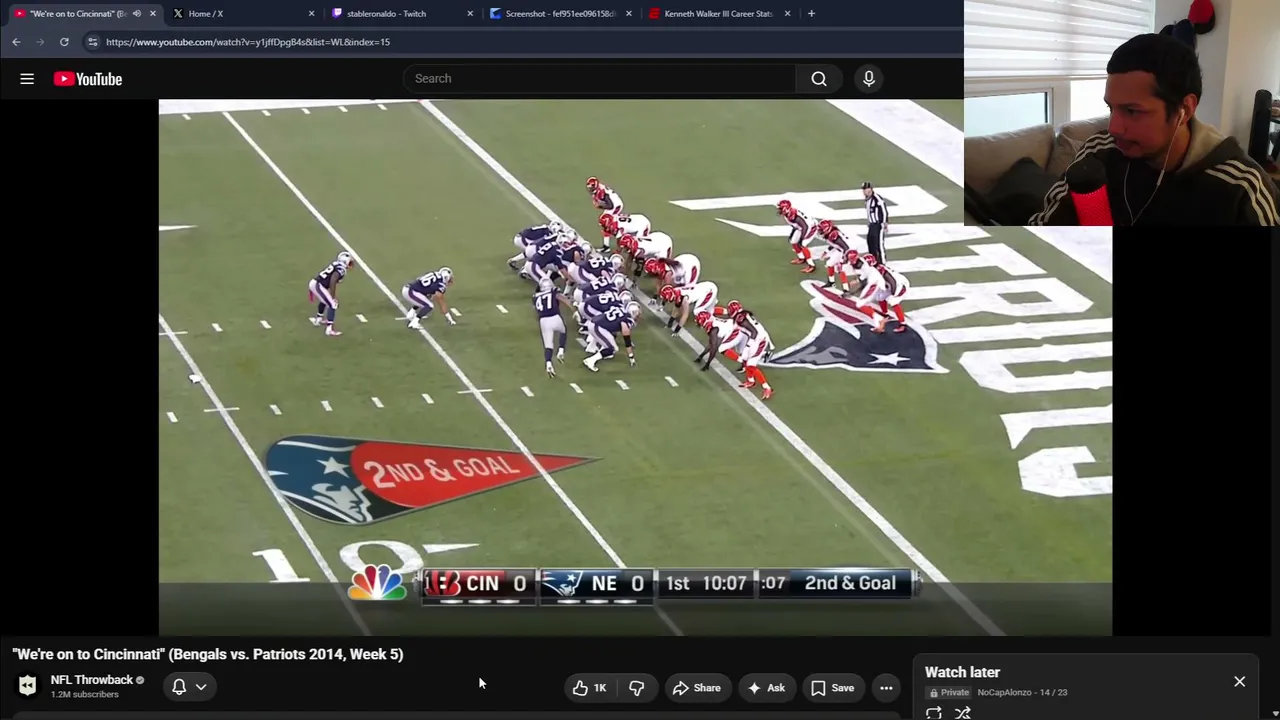This screenshot has height=720, width=1280.
Task: Go to YouTube home via logo
Action: coord(88,79)
